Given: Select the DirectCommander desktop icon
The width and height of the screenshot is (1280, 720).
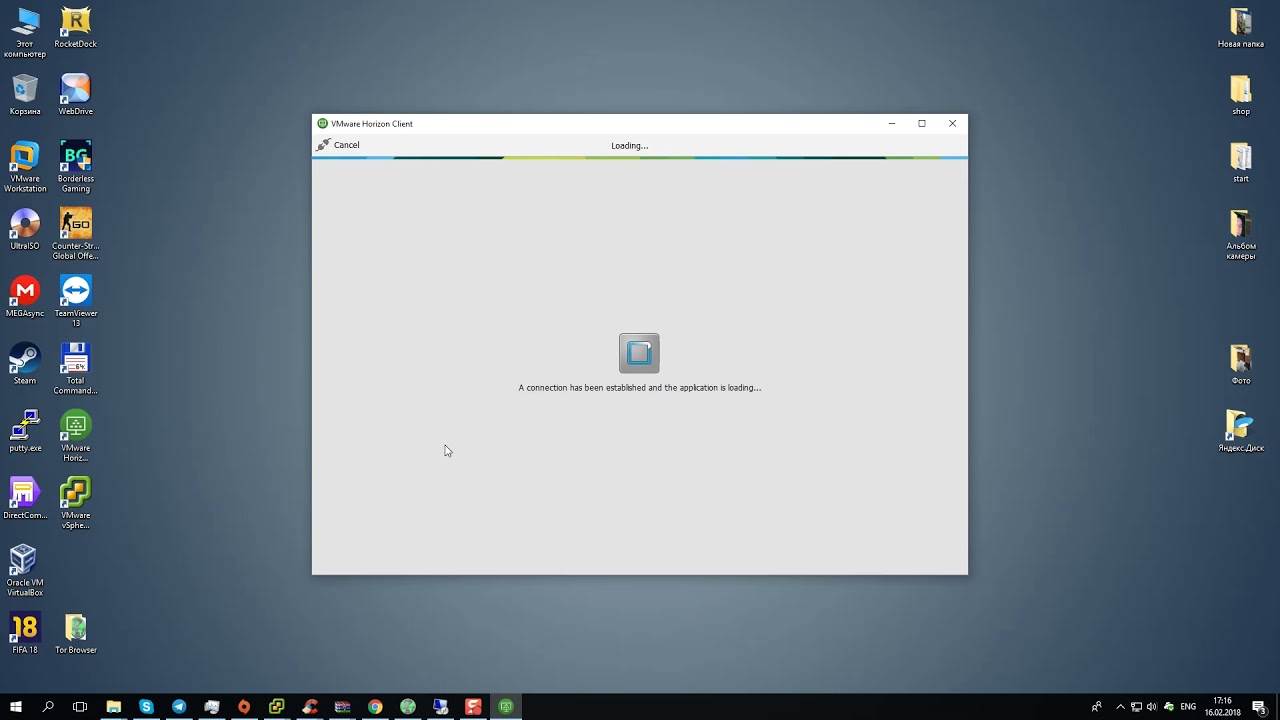Looking at the screenshot, I should tap(25, 498).
